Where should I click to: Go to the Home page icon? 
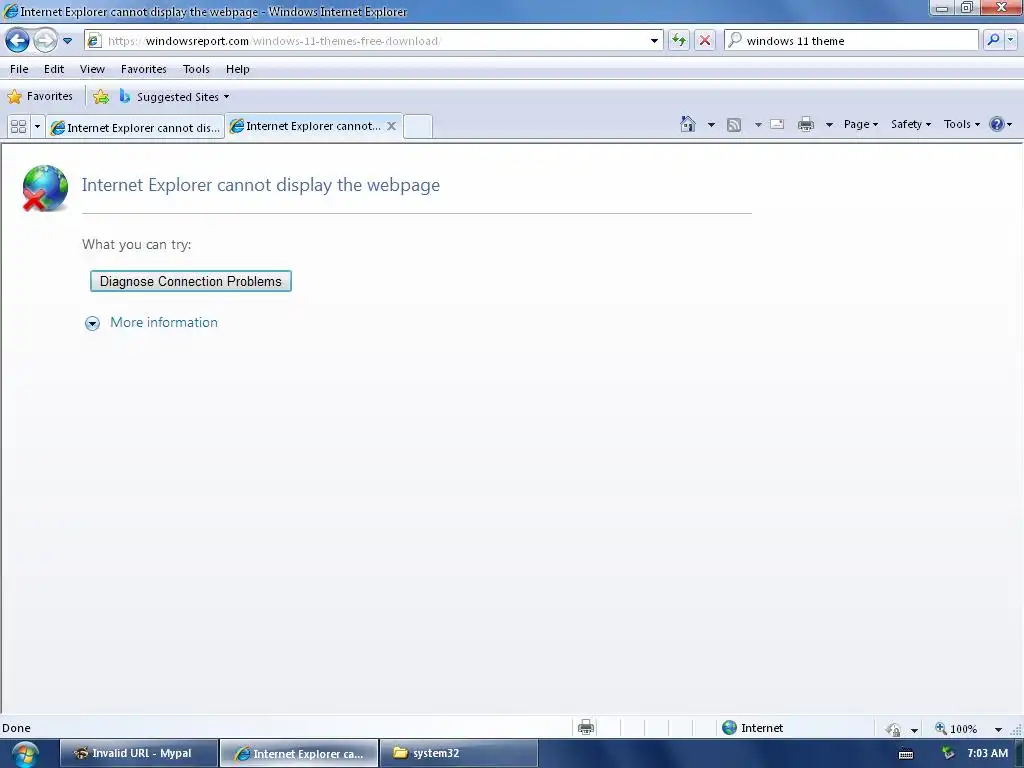click(688, 124)
